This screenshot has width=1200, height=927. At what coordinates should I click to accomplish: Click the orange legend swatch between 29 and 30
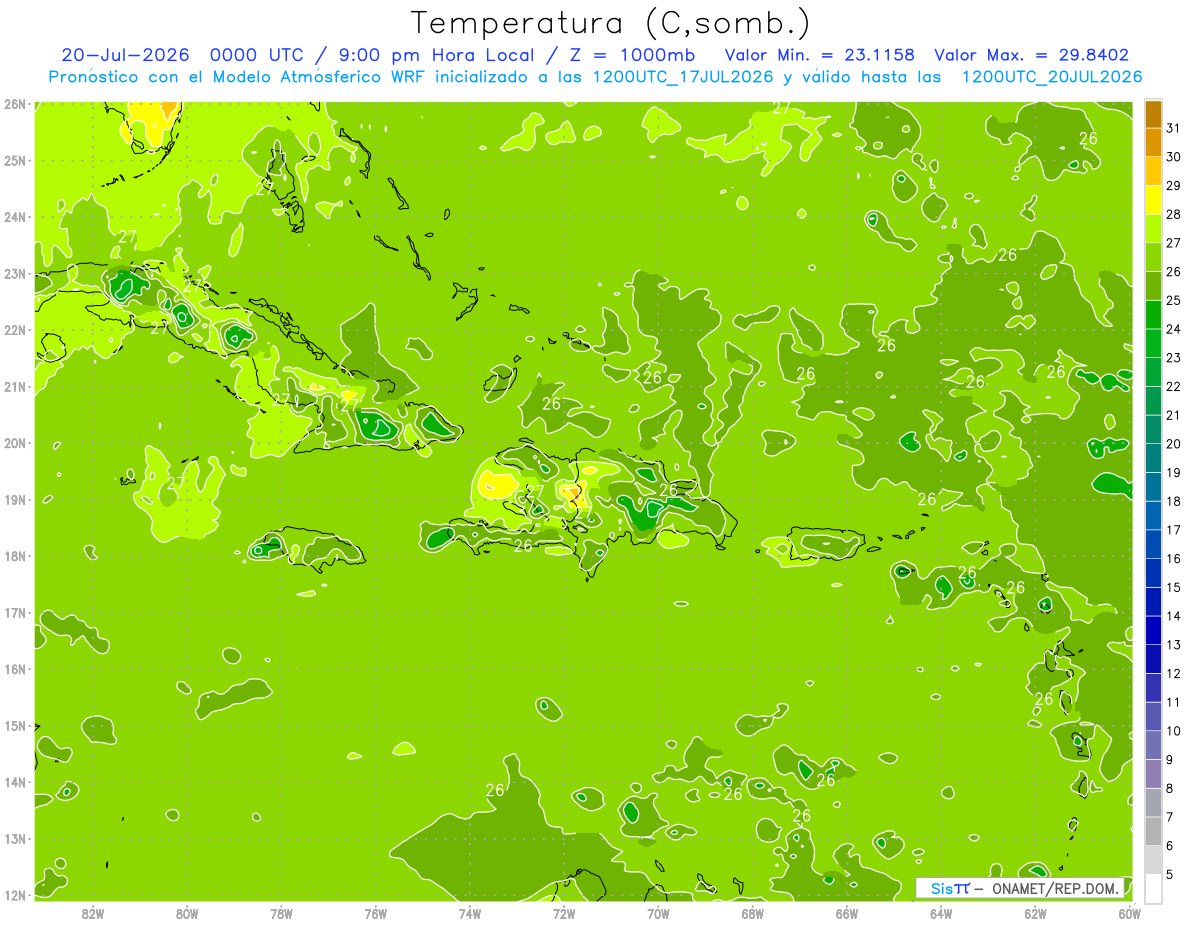[x=1153, y=171]
